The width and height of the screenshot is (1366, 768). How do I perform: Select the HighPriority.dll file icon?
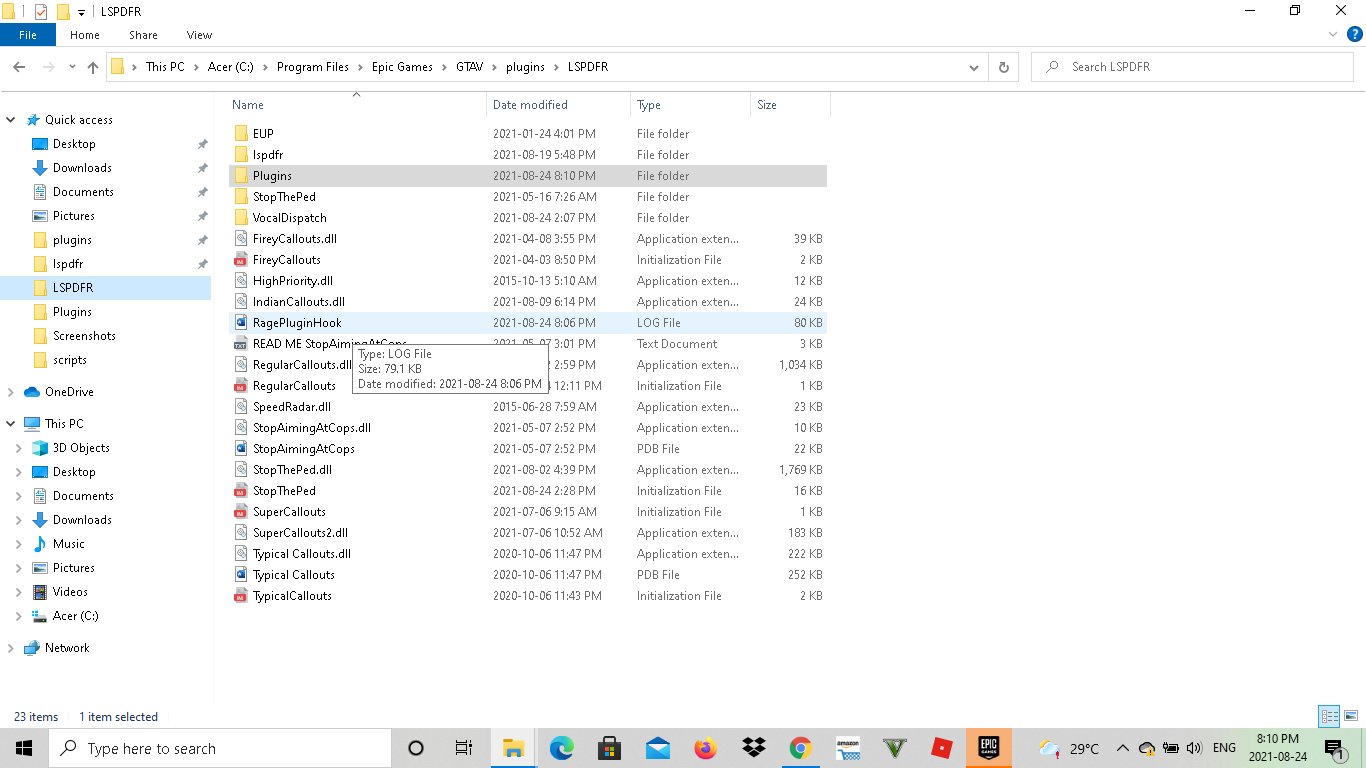point(241,281)
